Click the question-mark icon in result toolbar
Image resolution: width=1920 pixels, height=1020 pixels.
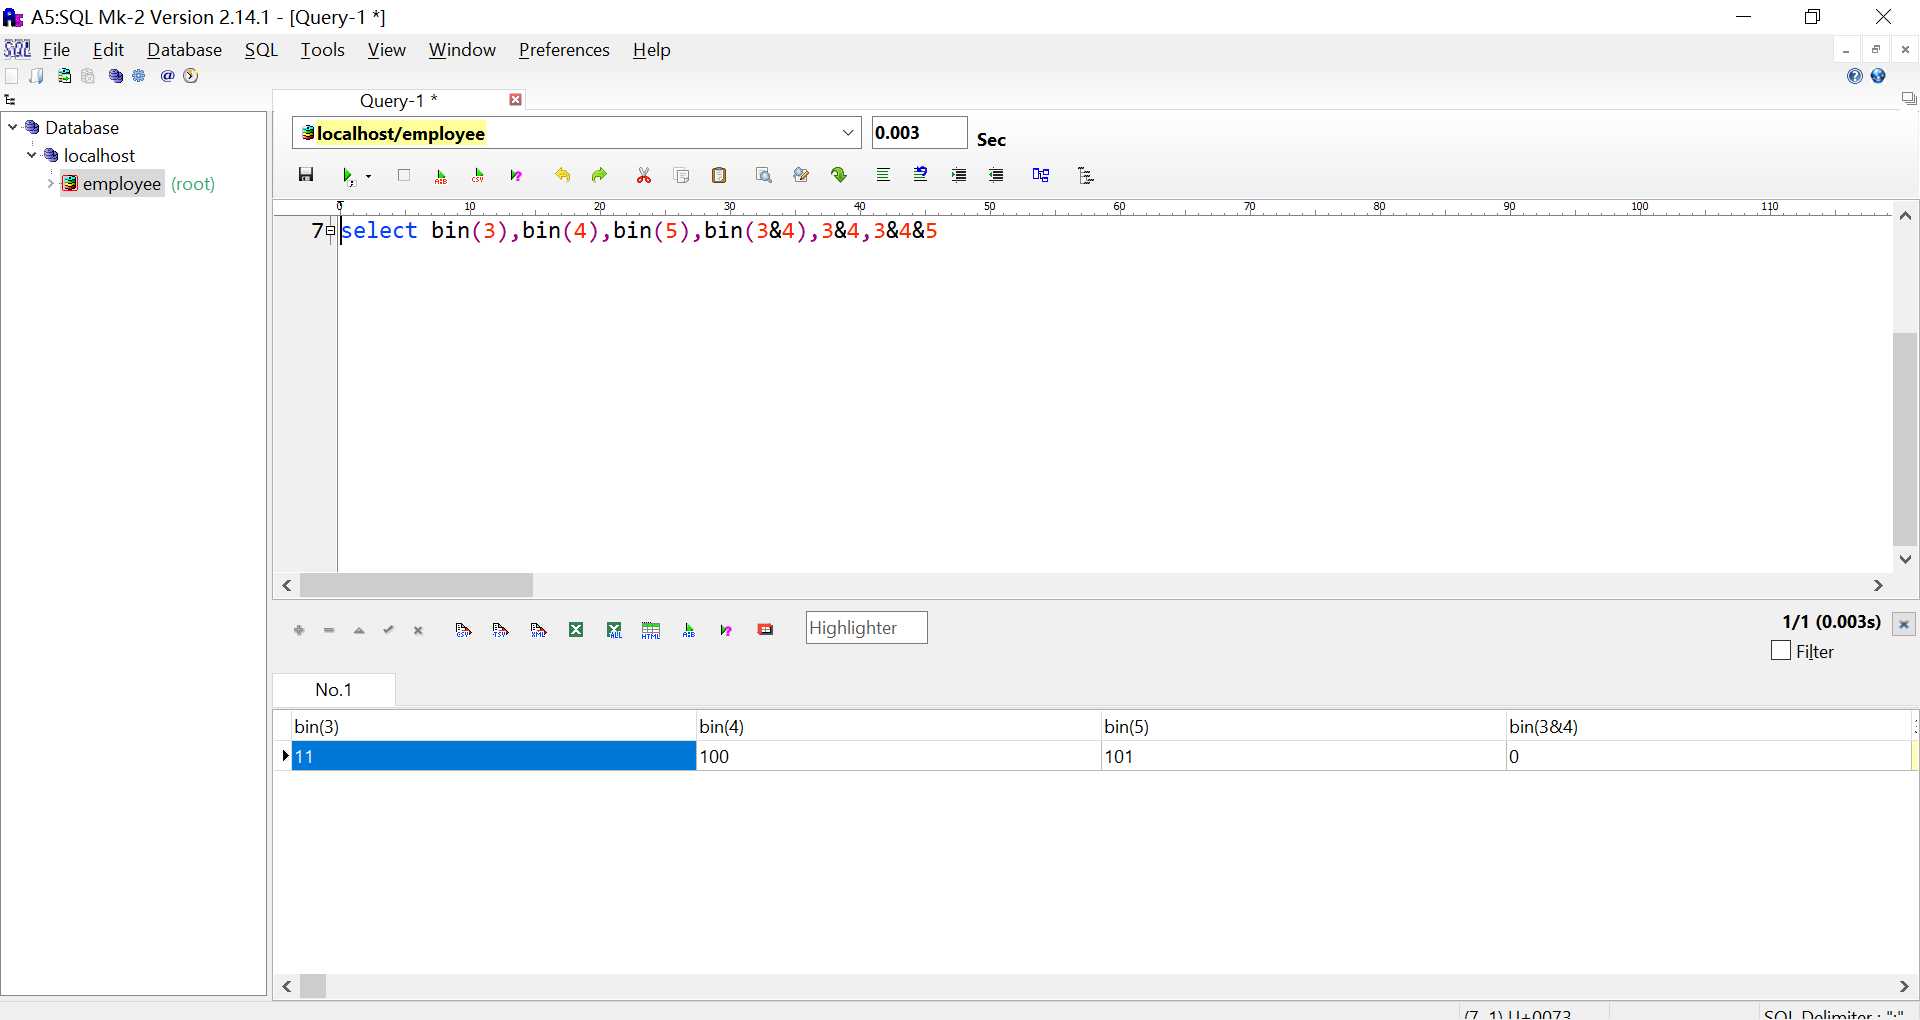[726, 630]
